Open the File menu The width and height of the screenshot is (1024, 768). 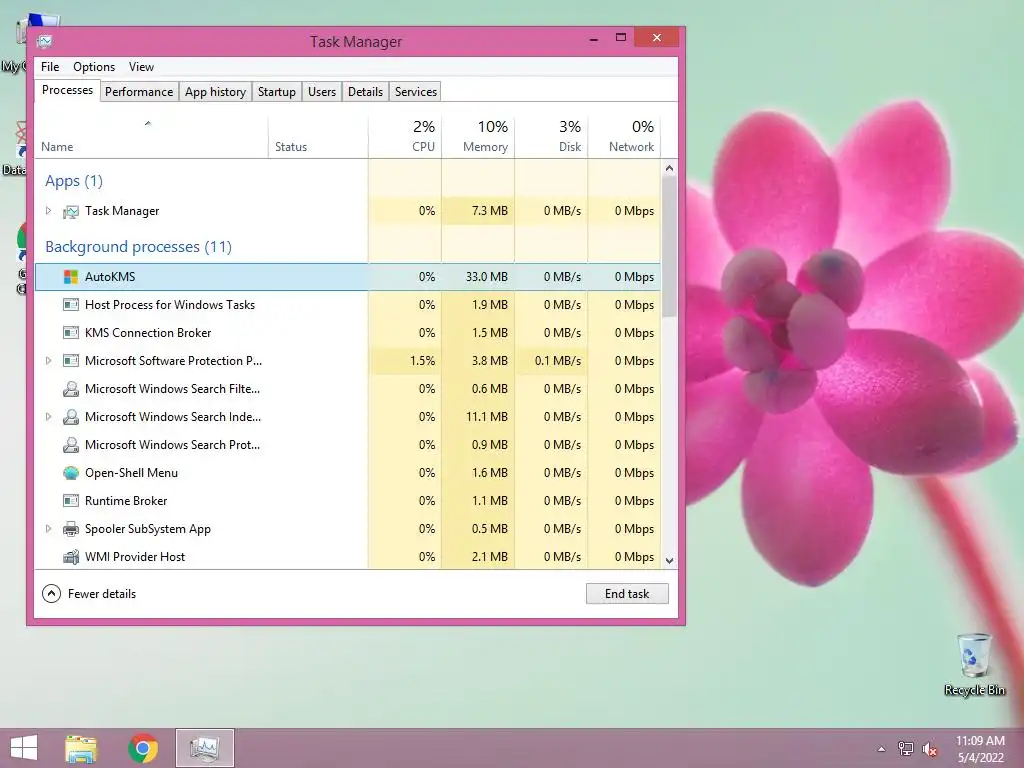coord(50,67)
